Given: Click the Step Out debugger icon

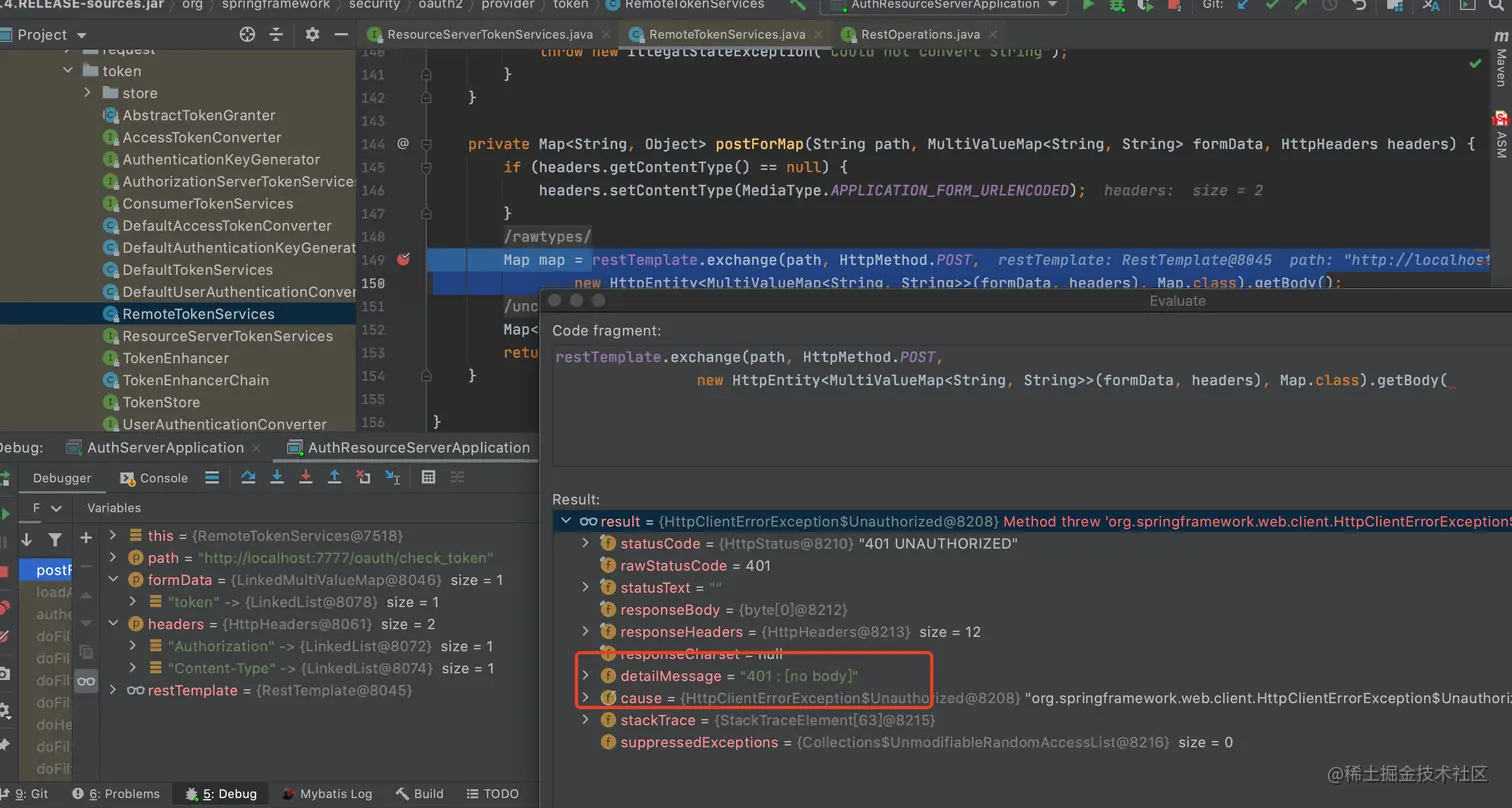Looking at the screenshot, I should tap(335, 478).
